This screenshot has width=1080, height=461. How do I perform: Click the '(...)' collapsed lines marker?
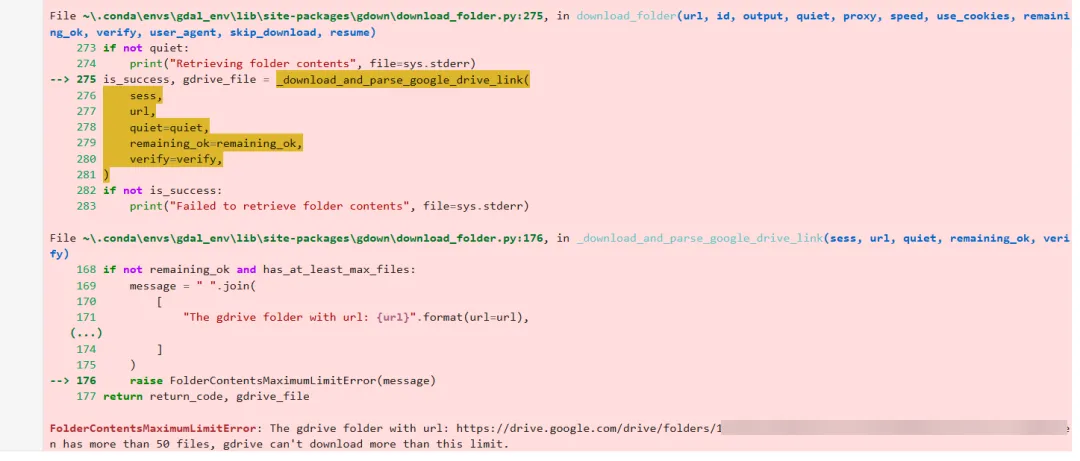tap(86, 333)
